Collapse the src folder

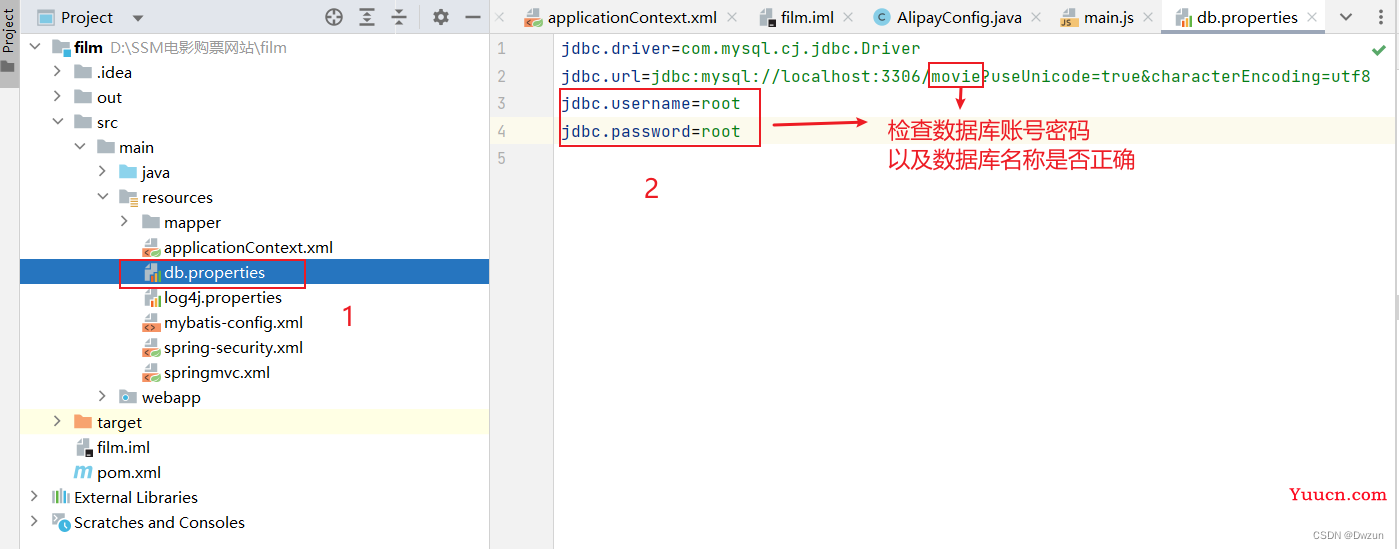coord(59,122)
